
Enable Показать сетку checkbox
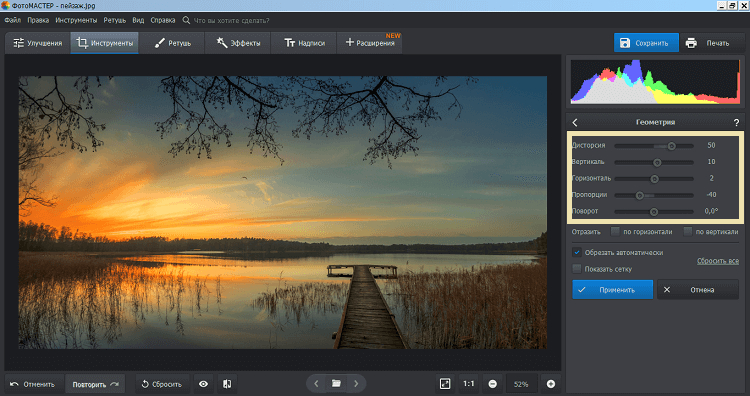577,269
